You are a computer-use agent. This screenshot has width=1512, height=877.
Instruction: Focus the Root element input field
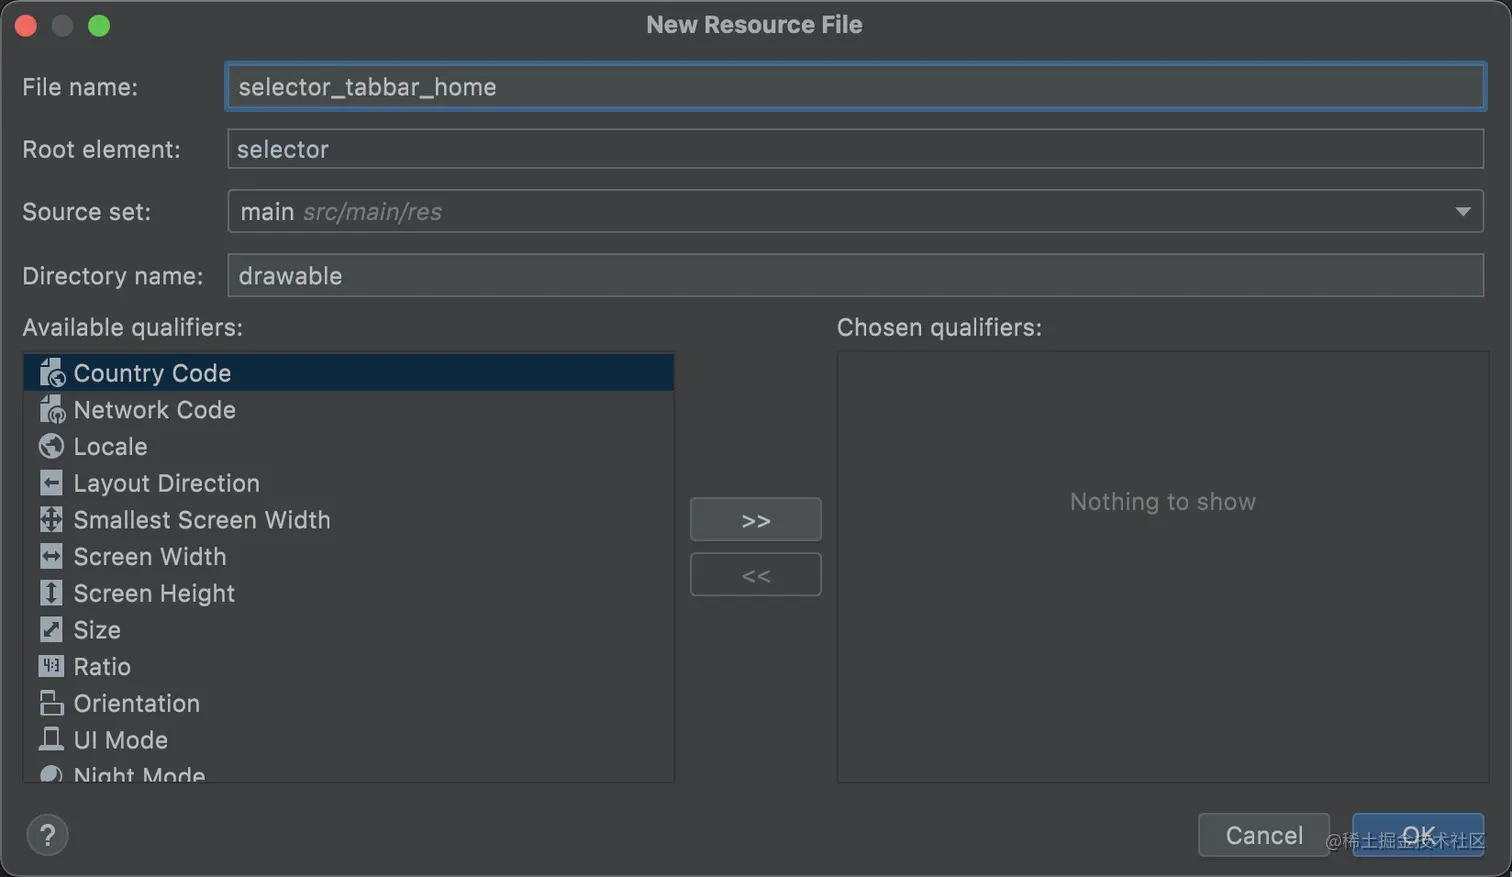pyautogui.click(x=856, y=149)
